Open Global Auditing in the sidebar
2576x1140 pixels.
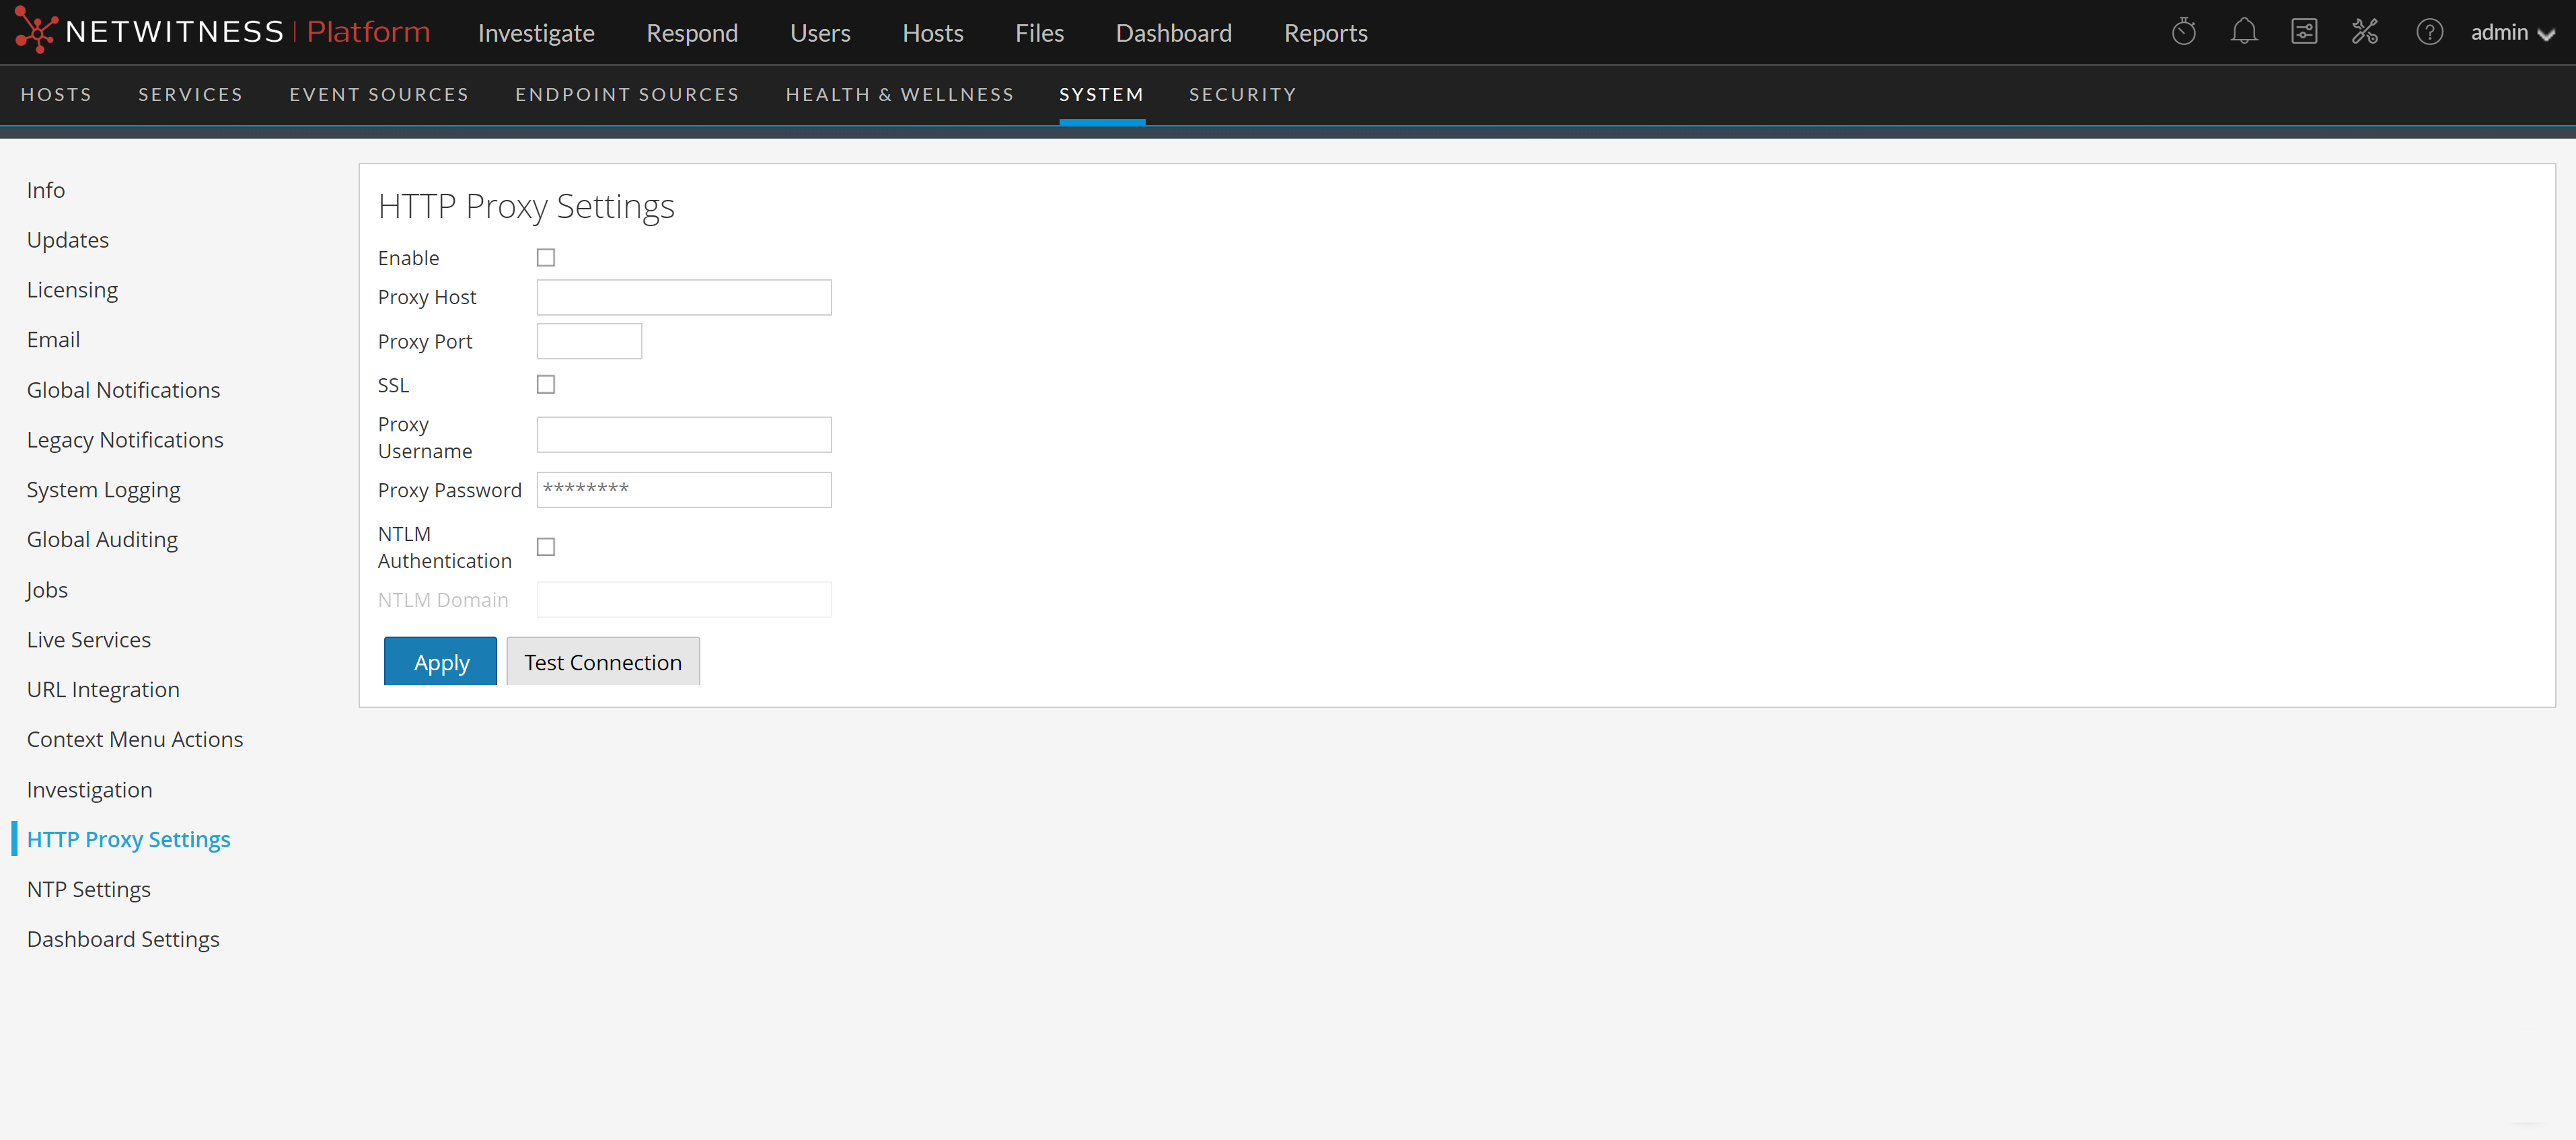coord(102,540)
